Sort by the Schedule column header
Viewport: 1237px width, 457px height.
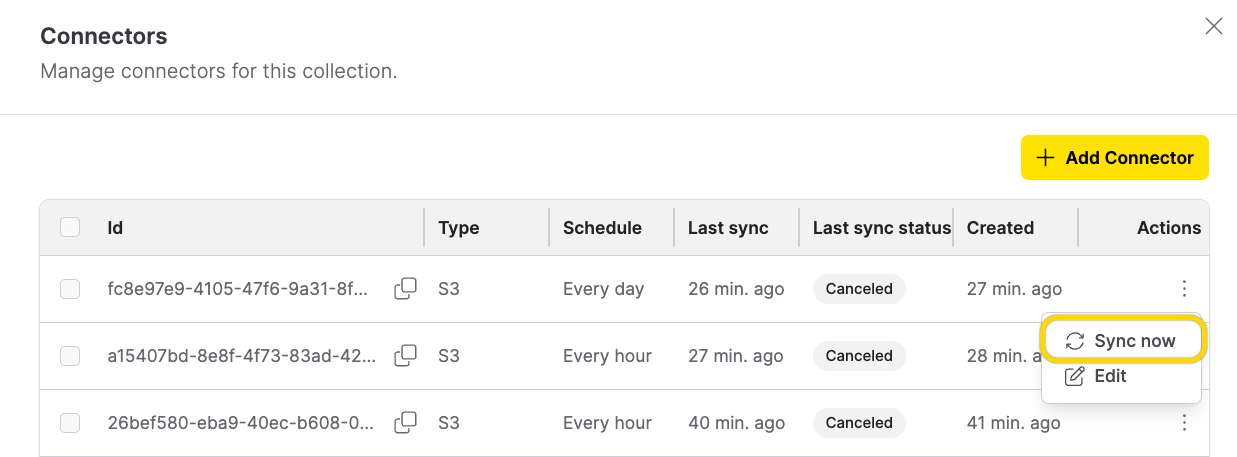(x=602, y=228)
